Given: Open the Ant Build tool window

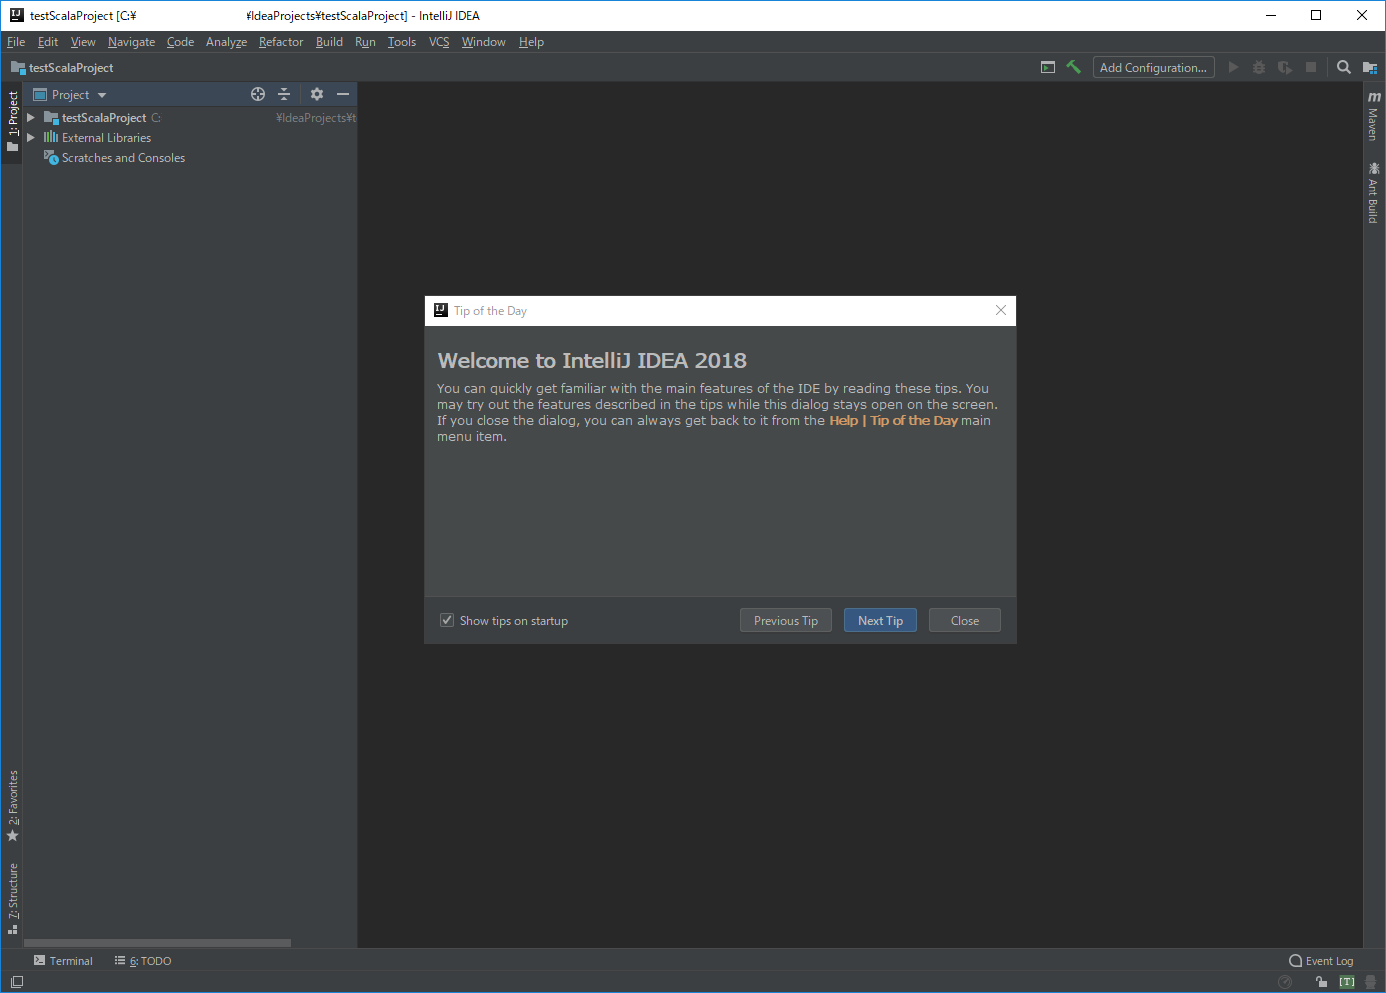Looking at the screenshot, I should [x=1374, y=193].
